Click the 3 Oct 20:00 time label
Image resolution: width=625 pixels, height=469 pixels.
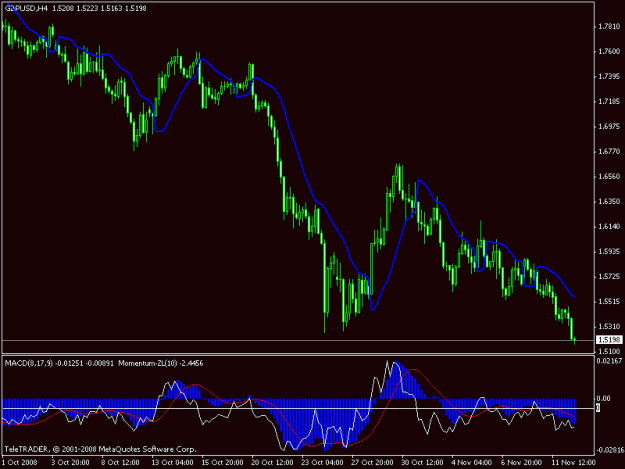70,463
